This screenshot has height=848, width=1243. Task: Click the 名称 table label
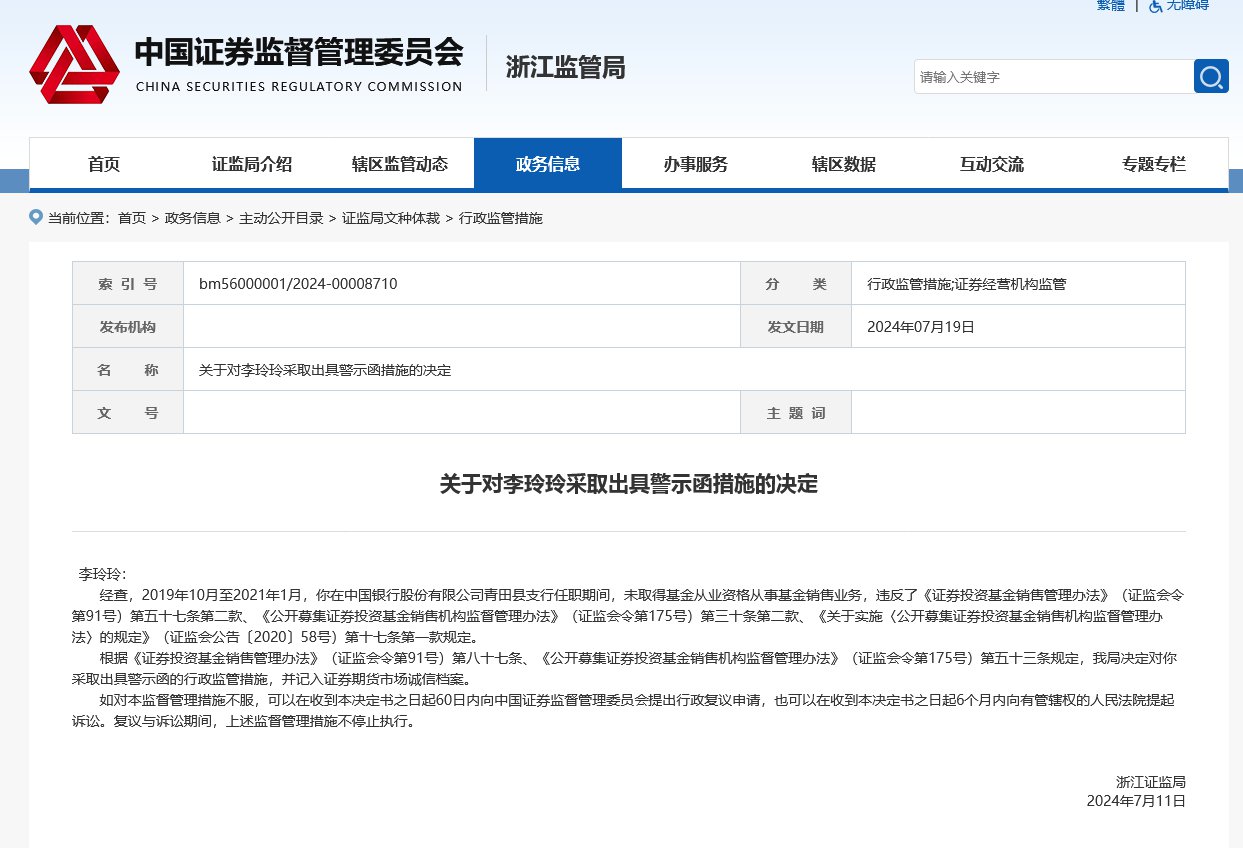[x=128, y=370]
